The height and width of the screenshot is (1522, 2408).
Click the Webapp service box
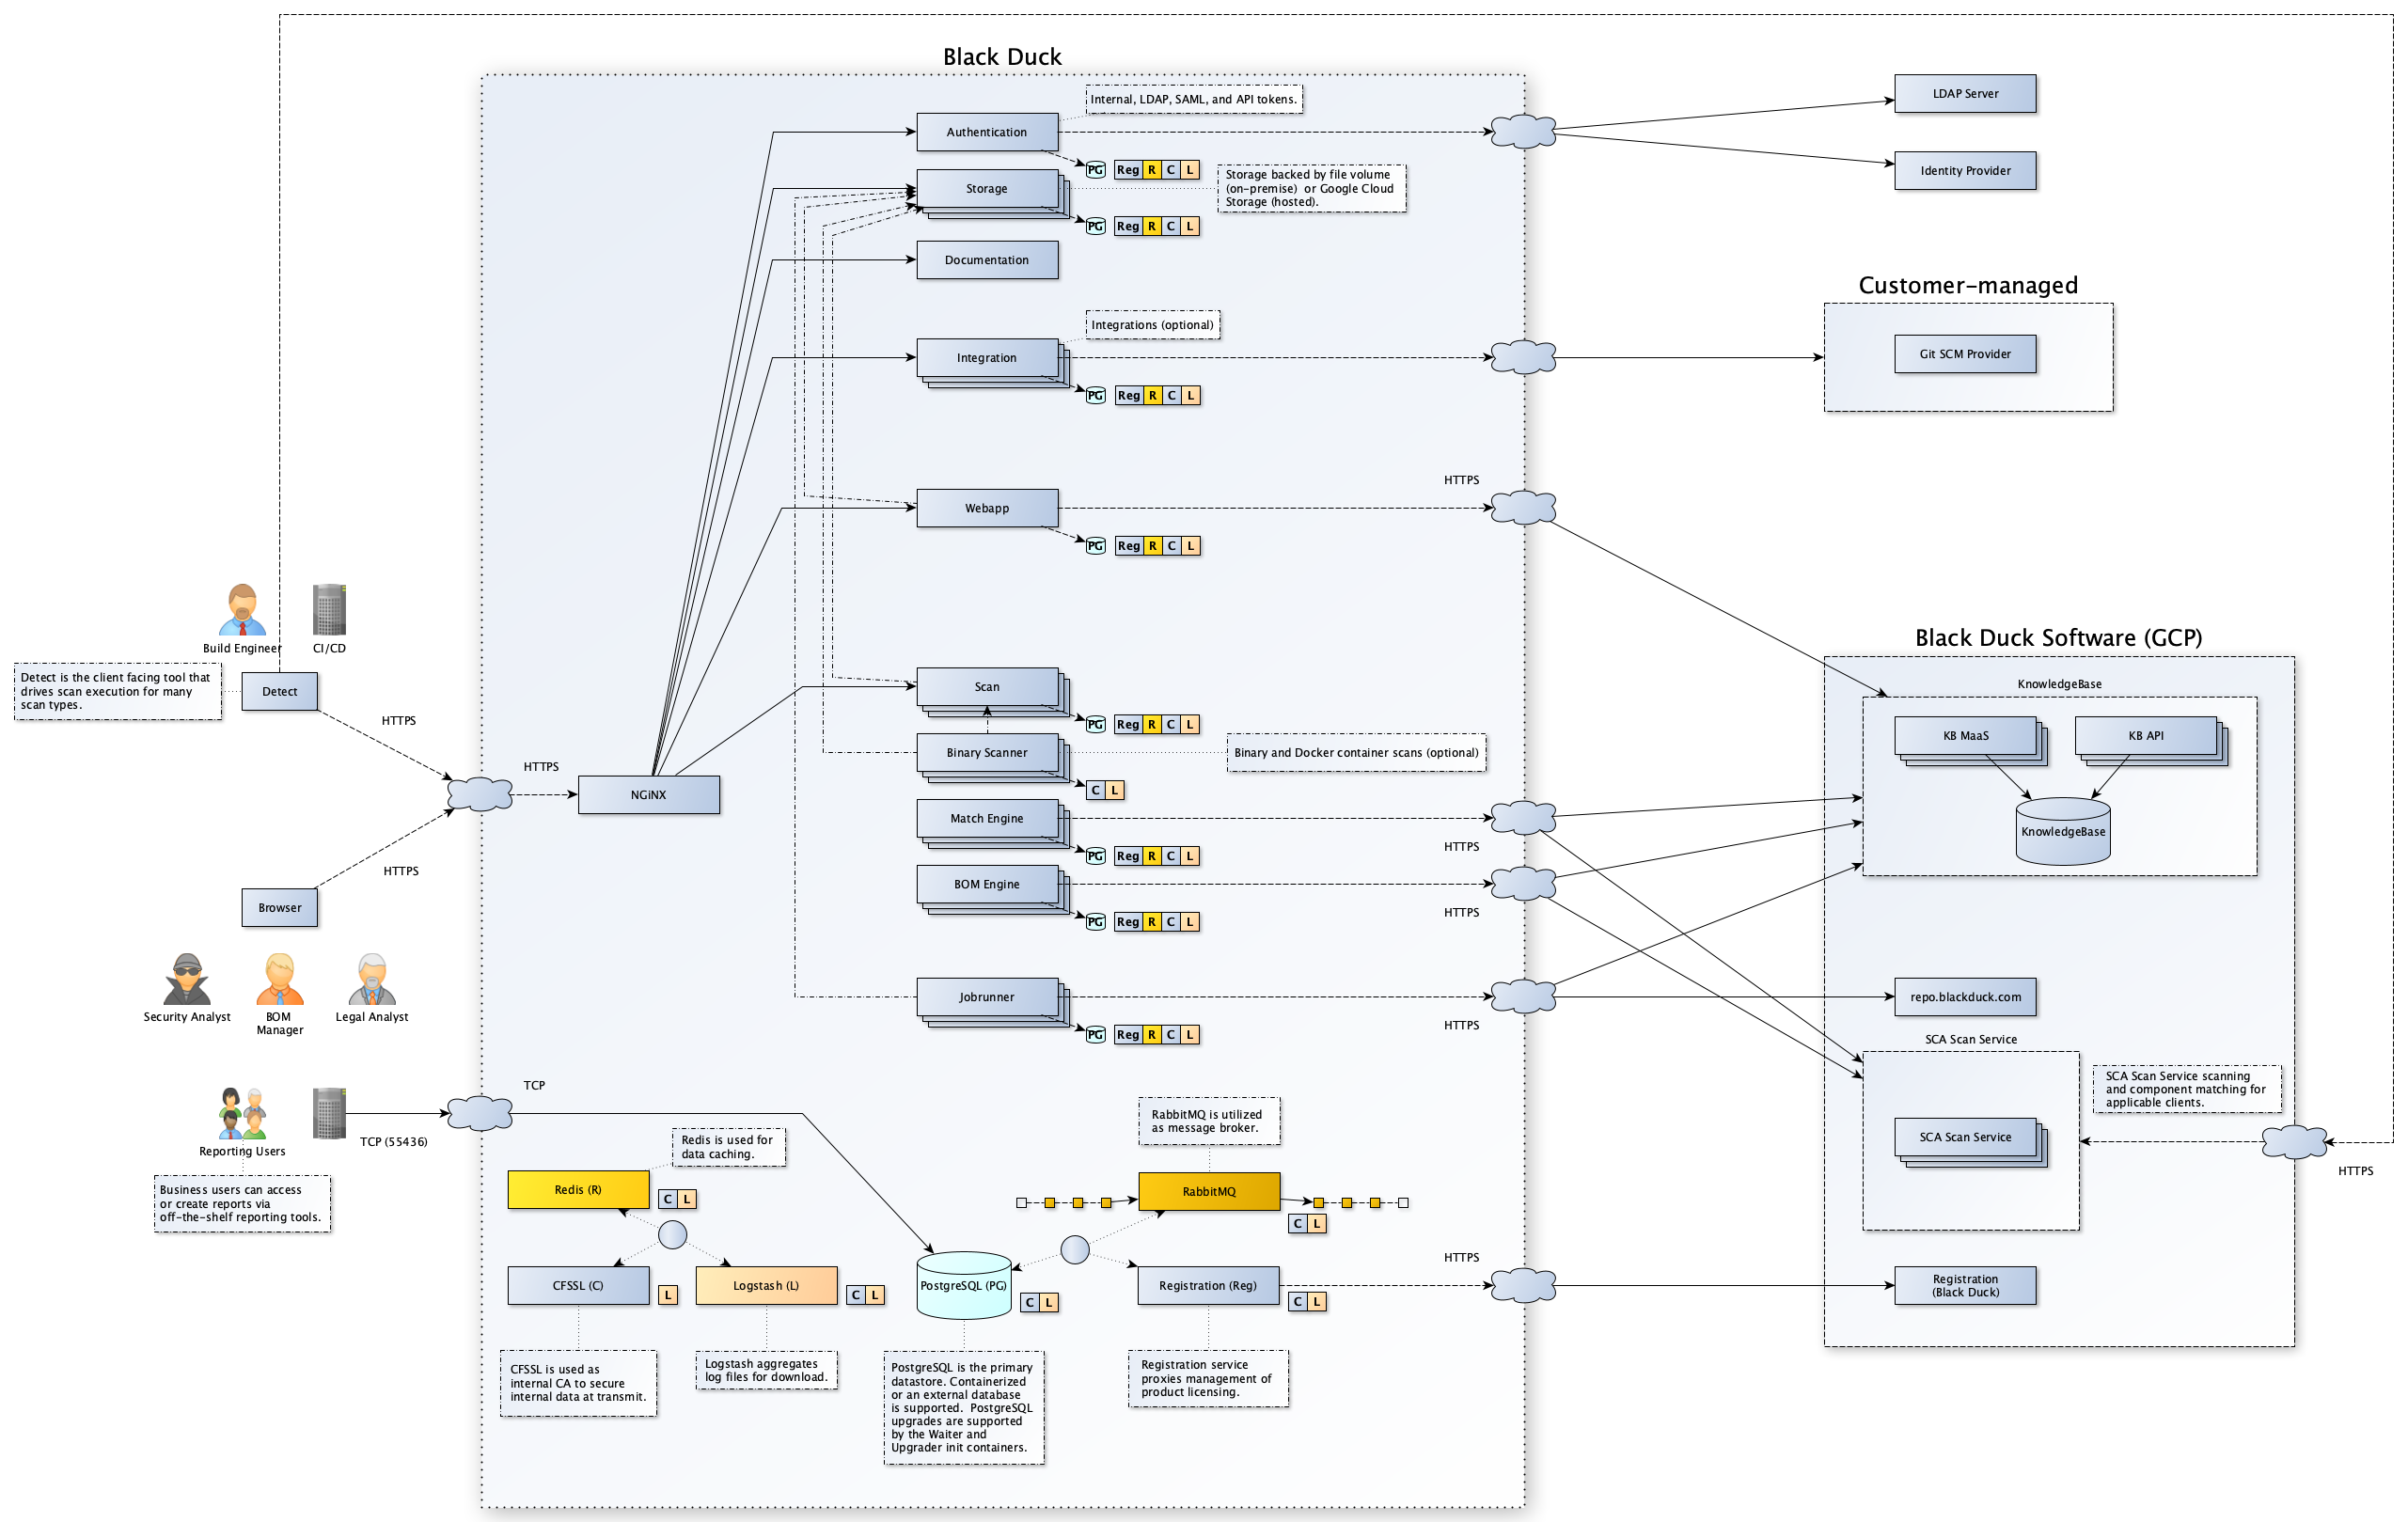986,508
